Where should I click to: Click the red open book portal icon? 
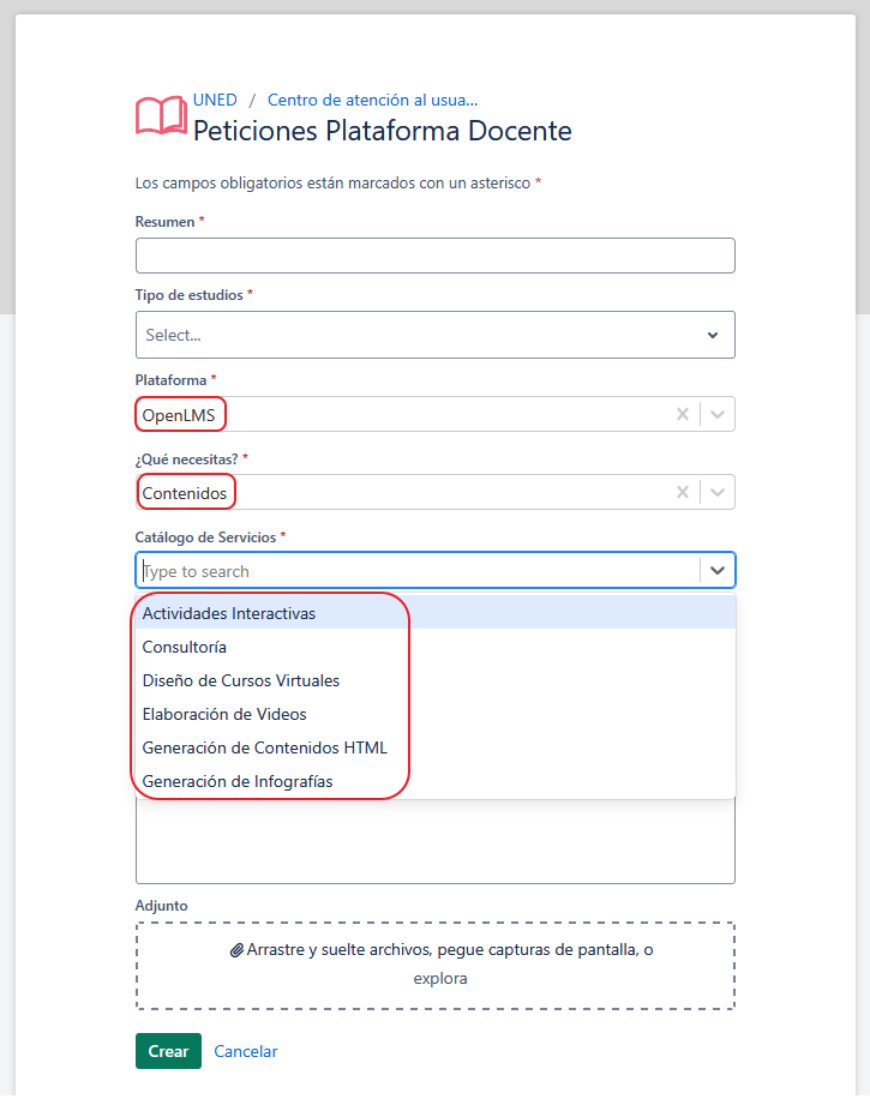tap(161, 116)
